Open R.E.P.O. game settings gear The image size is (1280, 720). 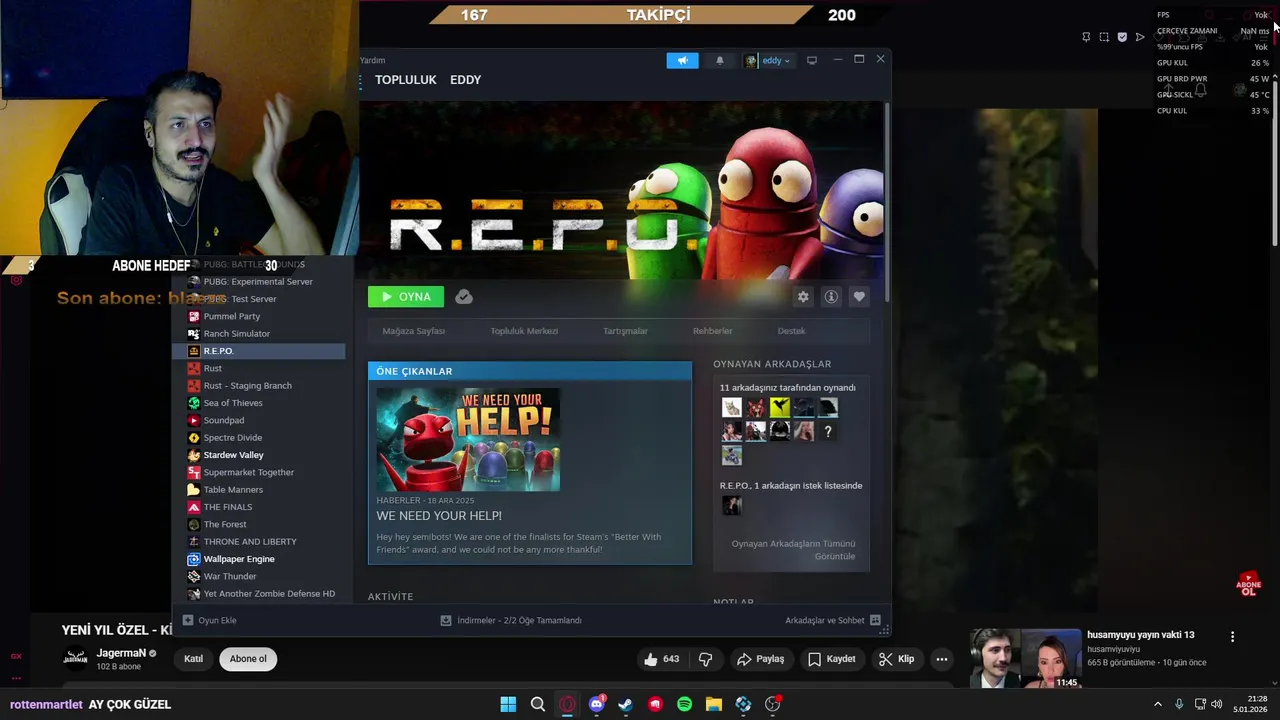803,296
